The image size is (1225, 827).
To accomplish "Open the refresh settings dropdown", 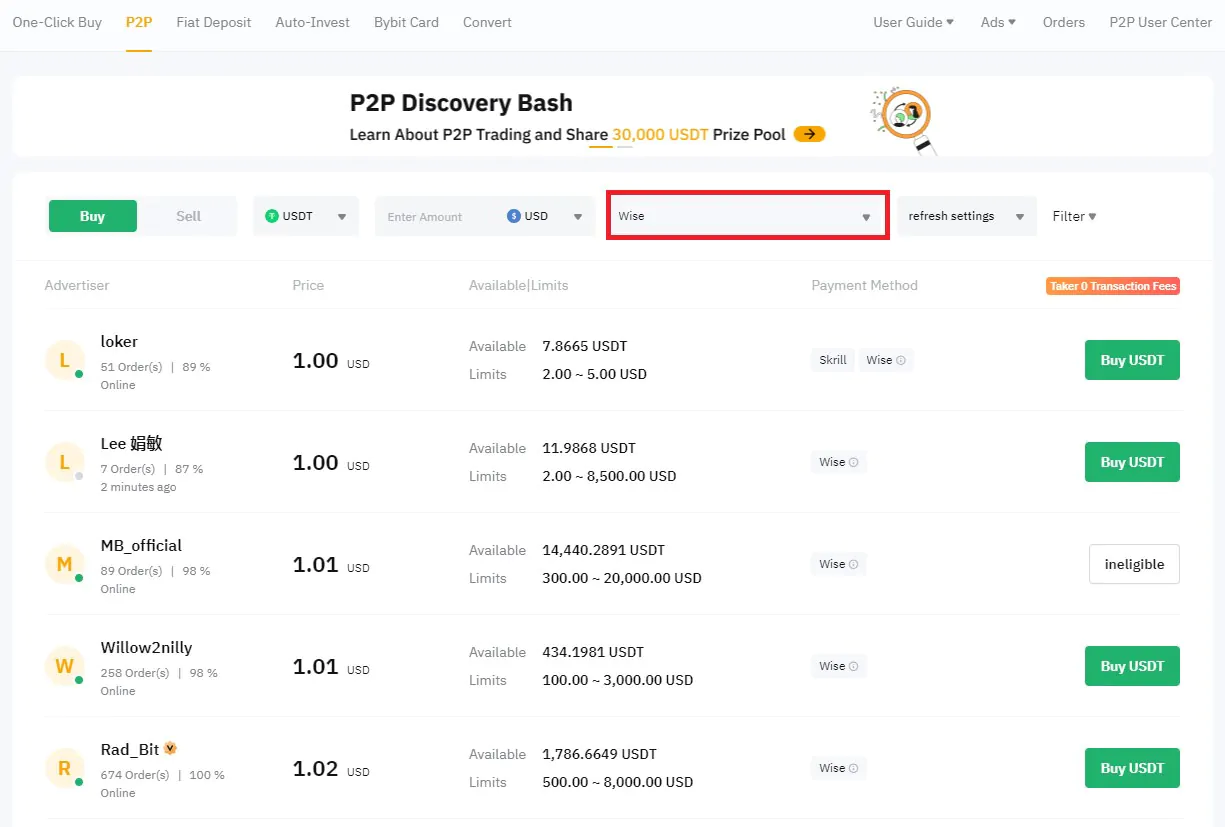I will pos(966,216).
